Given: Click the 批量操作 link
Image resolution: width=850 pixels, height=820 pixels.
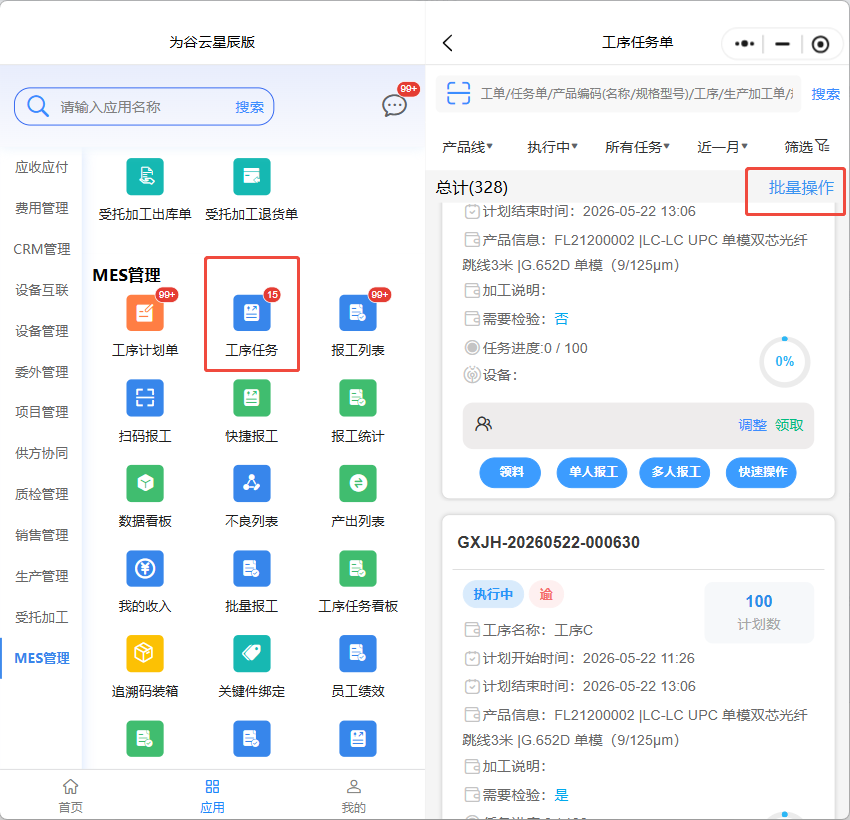Looking at the screenshot, I should pos(801,188).
